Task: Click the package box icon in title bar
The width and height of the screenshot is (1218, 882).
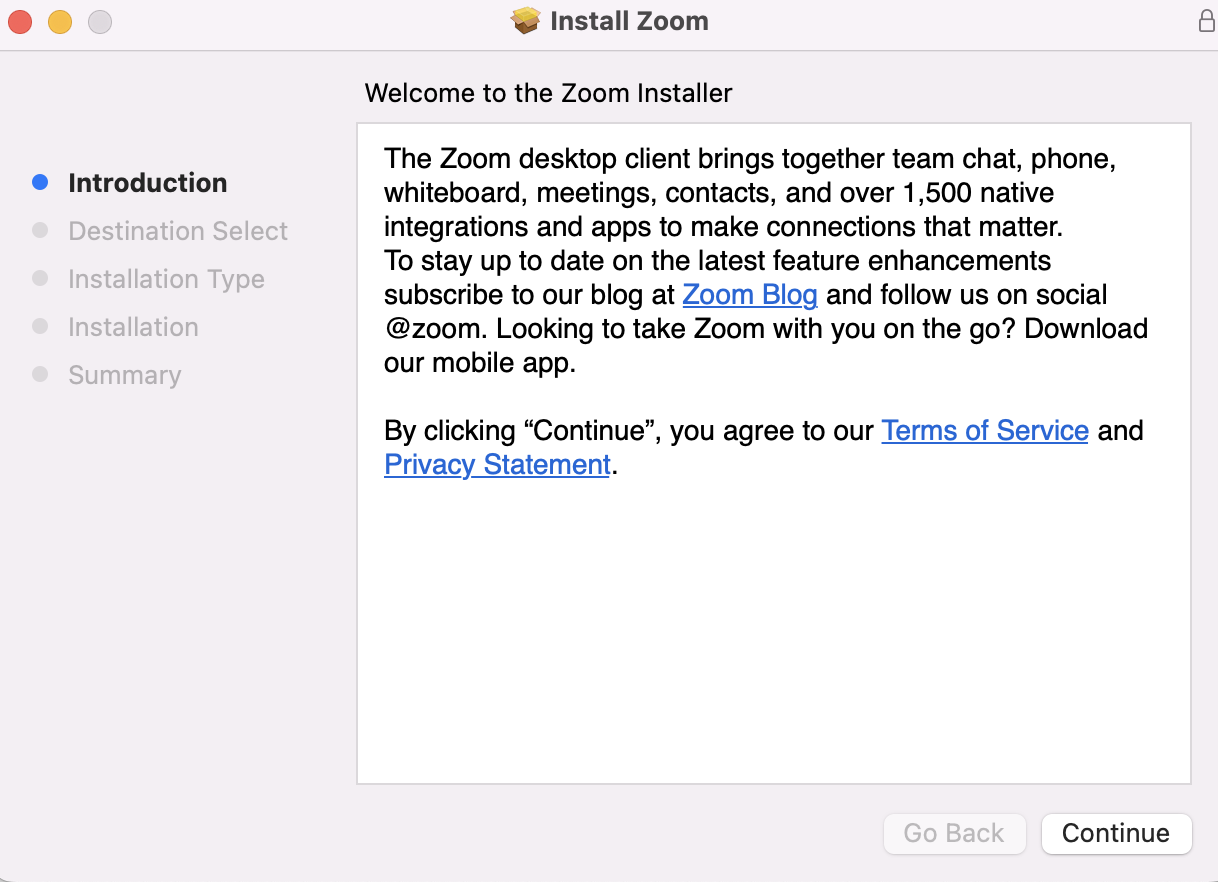Action: pyautogui.click(x=525, y=21)
